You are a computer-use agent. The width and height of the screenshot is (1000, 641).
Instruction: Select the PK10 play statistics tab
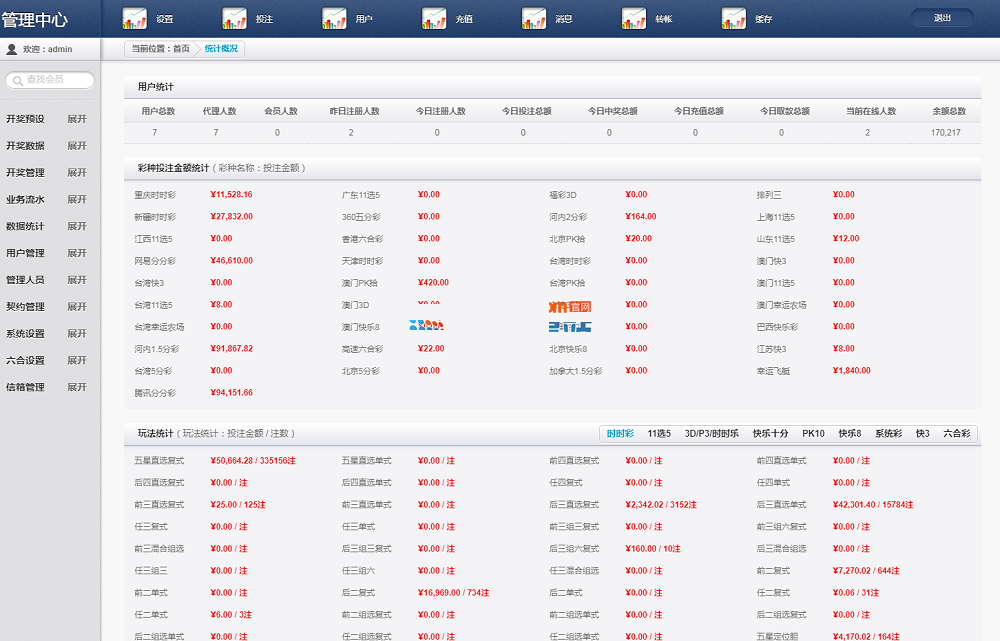tap(813, 434)
